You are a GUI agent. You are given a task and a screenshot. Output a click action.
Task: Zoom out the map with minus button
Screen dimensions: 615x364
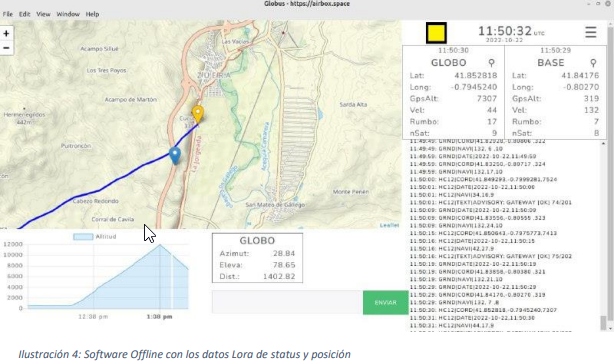point(6,48)
